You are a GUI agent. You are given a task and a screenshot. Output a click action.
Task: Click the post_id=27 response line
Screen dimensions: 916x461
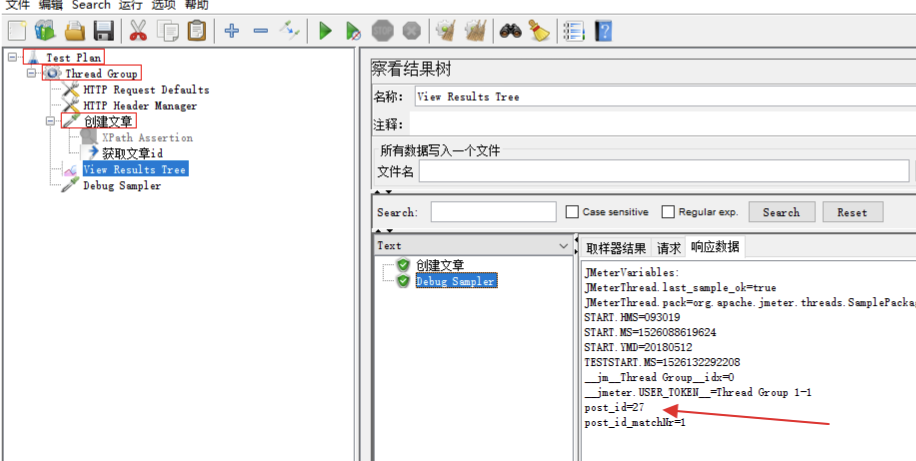(x=614, y=407)
